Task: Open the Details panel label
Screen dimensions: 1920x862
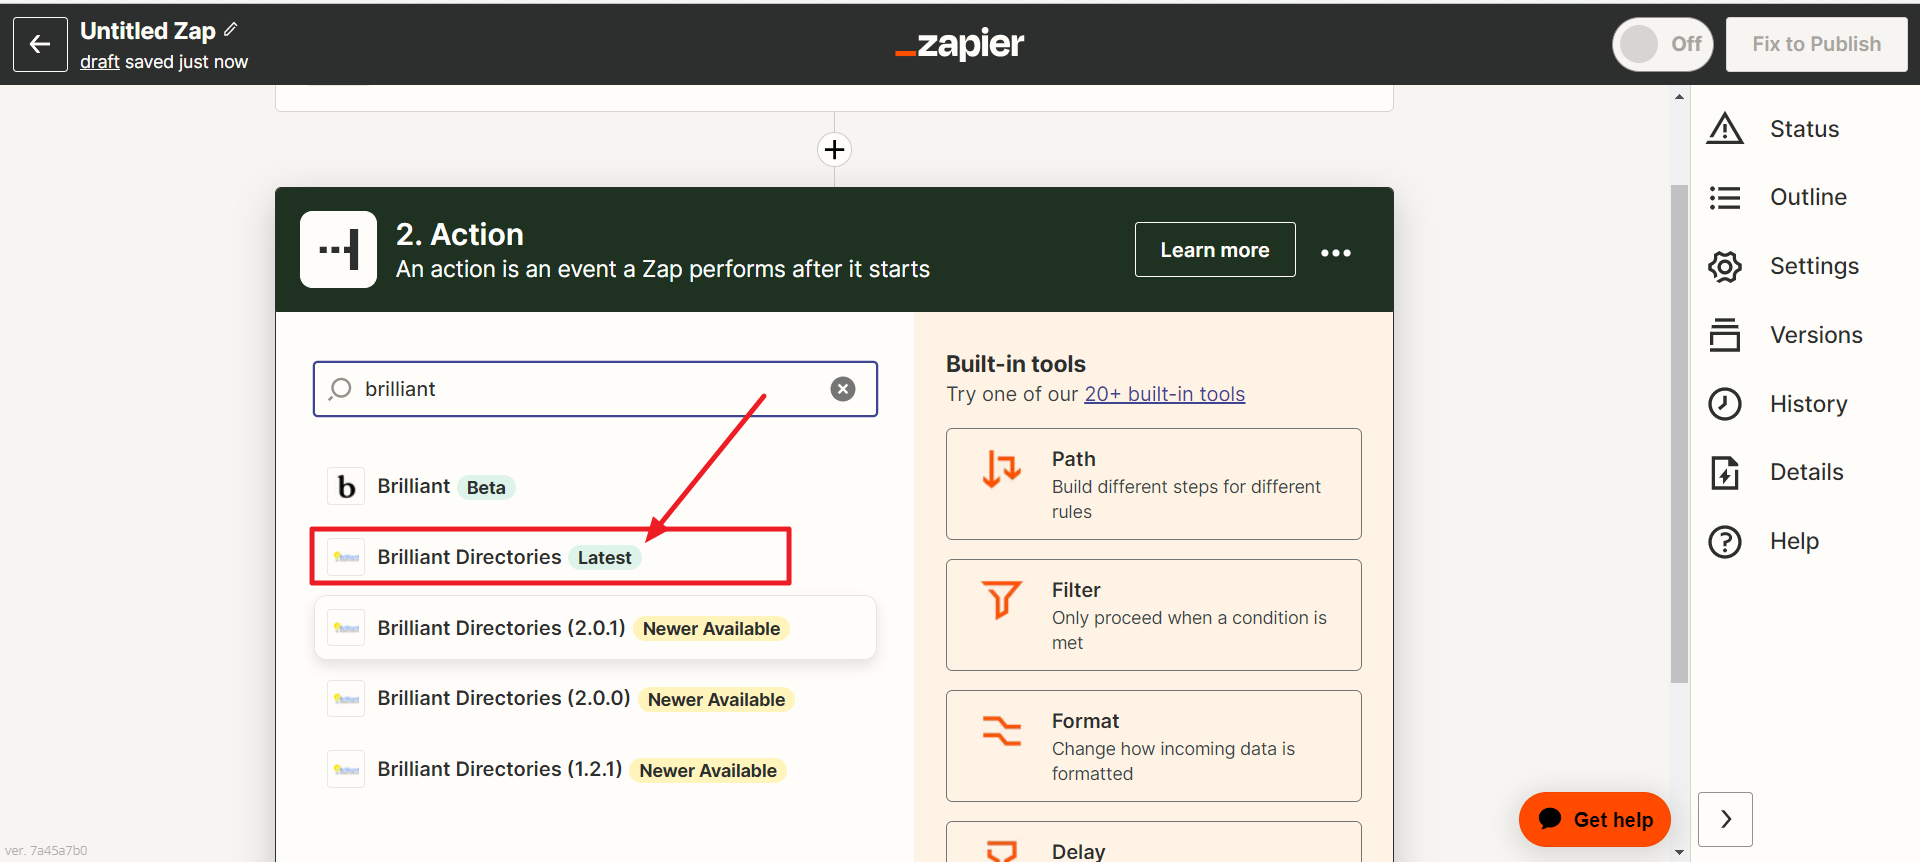Action: (x=1806, y=472)
